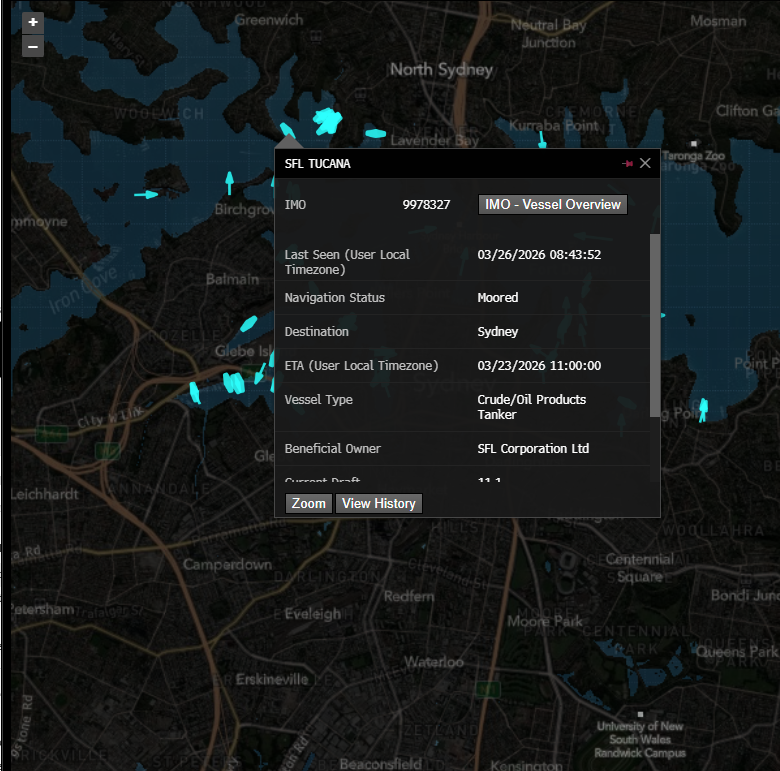Click Vessel Type value Crude/Oil Products Tanker

(532, 407)
